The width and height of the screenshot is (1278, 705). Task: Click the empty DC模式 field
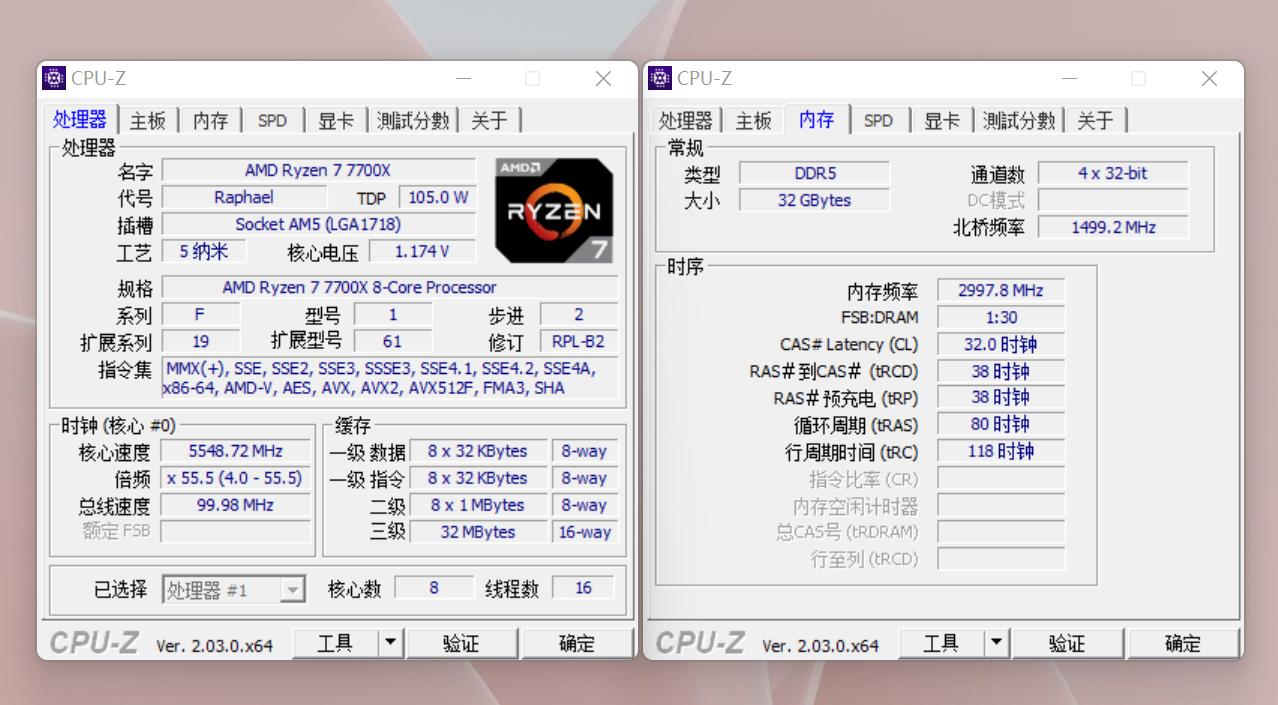(x=1113, y=201)
